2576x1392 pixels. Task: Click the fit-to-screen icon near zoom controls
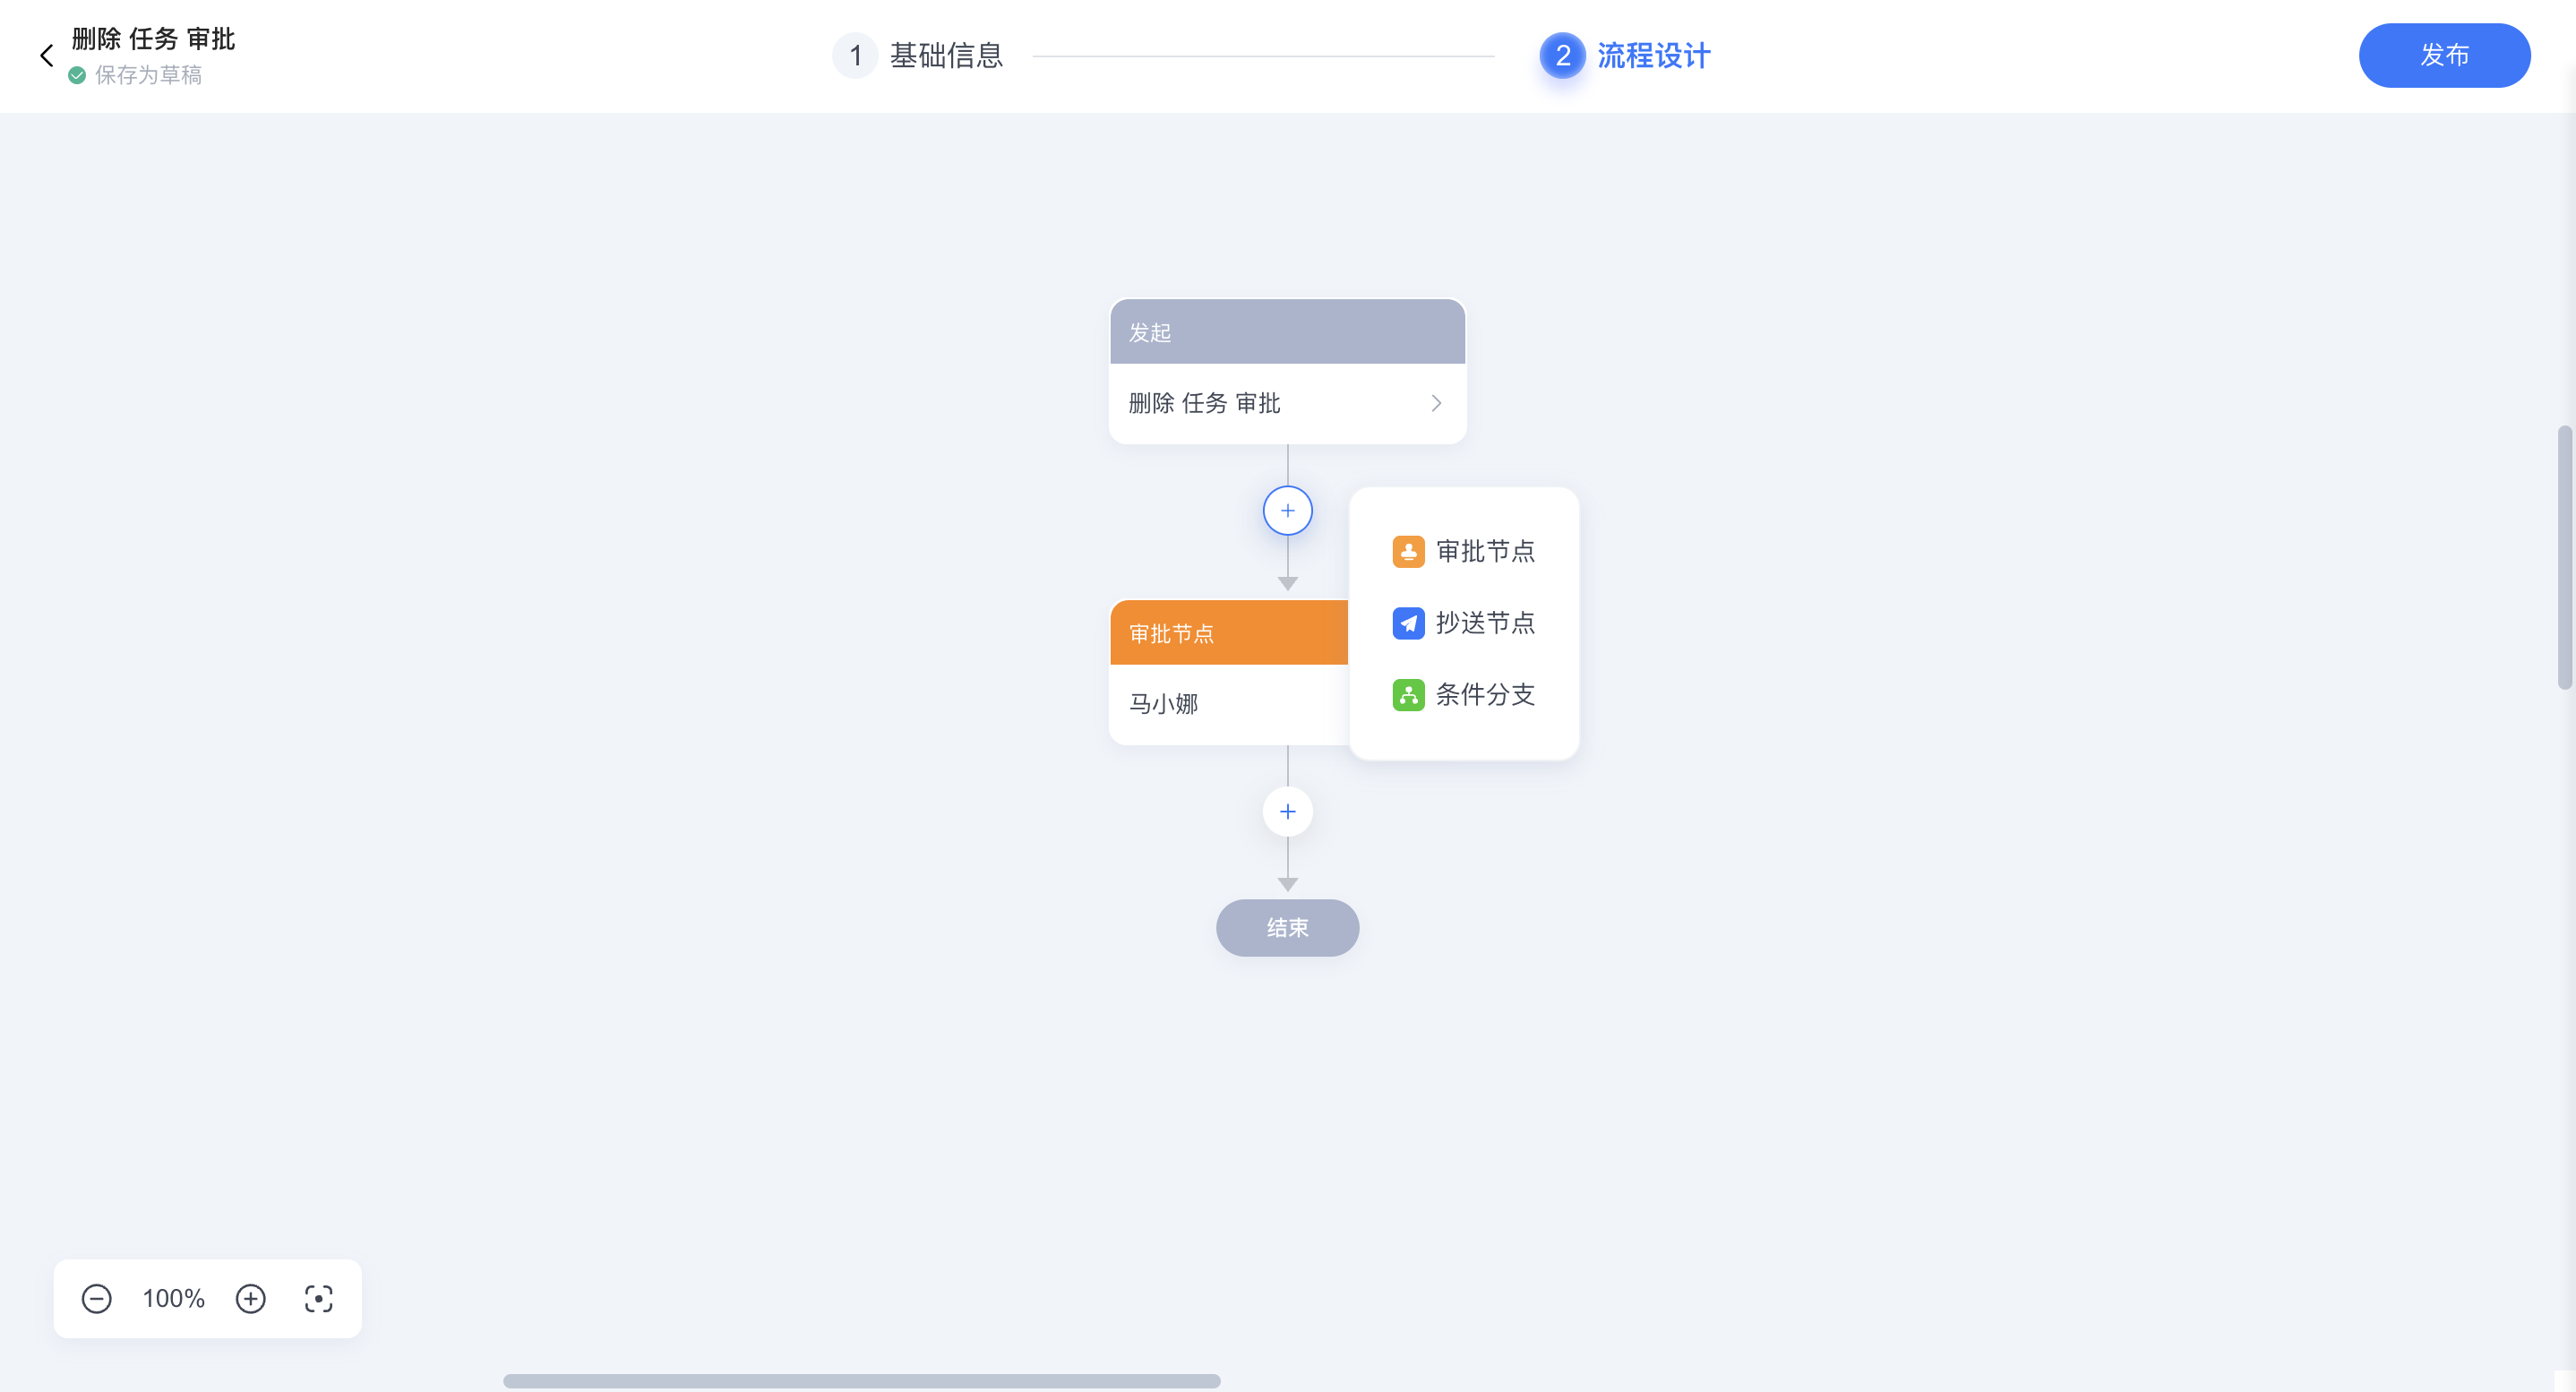click(x=318, y=1299)
